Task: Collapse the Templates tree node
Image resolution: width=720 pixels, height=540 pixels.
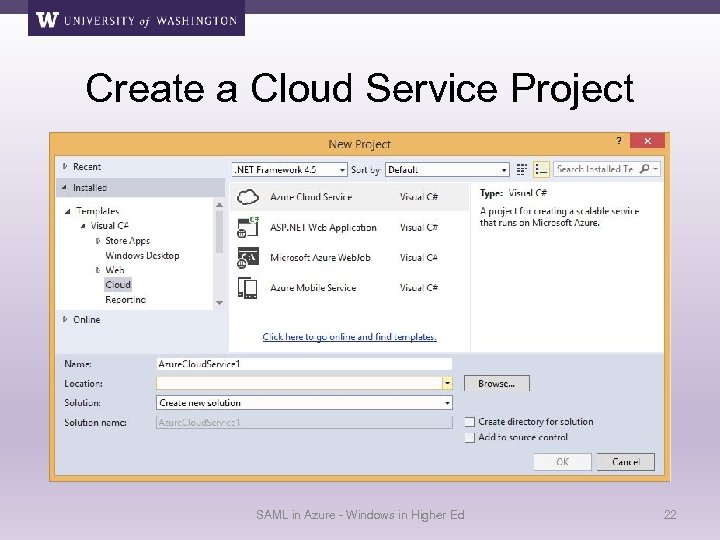Action: (x=68, y=211)
